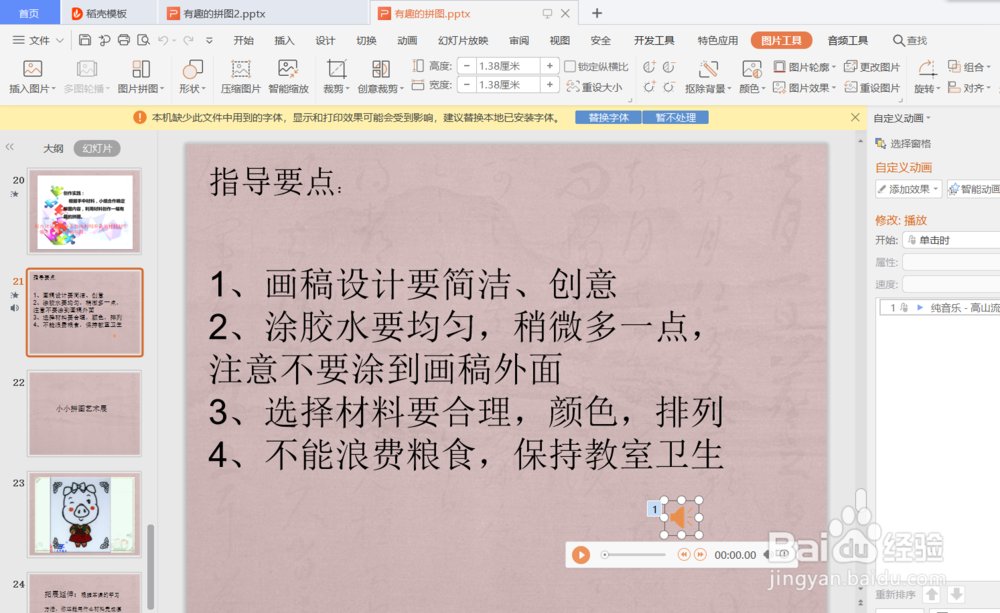Viewport: 1000px width, 613px height.
Task: Click the 压缩图片 tool
Action: click(240, 75)
